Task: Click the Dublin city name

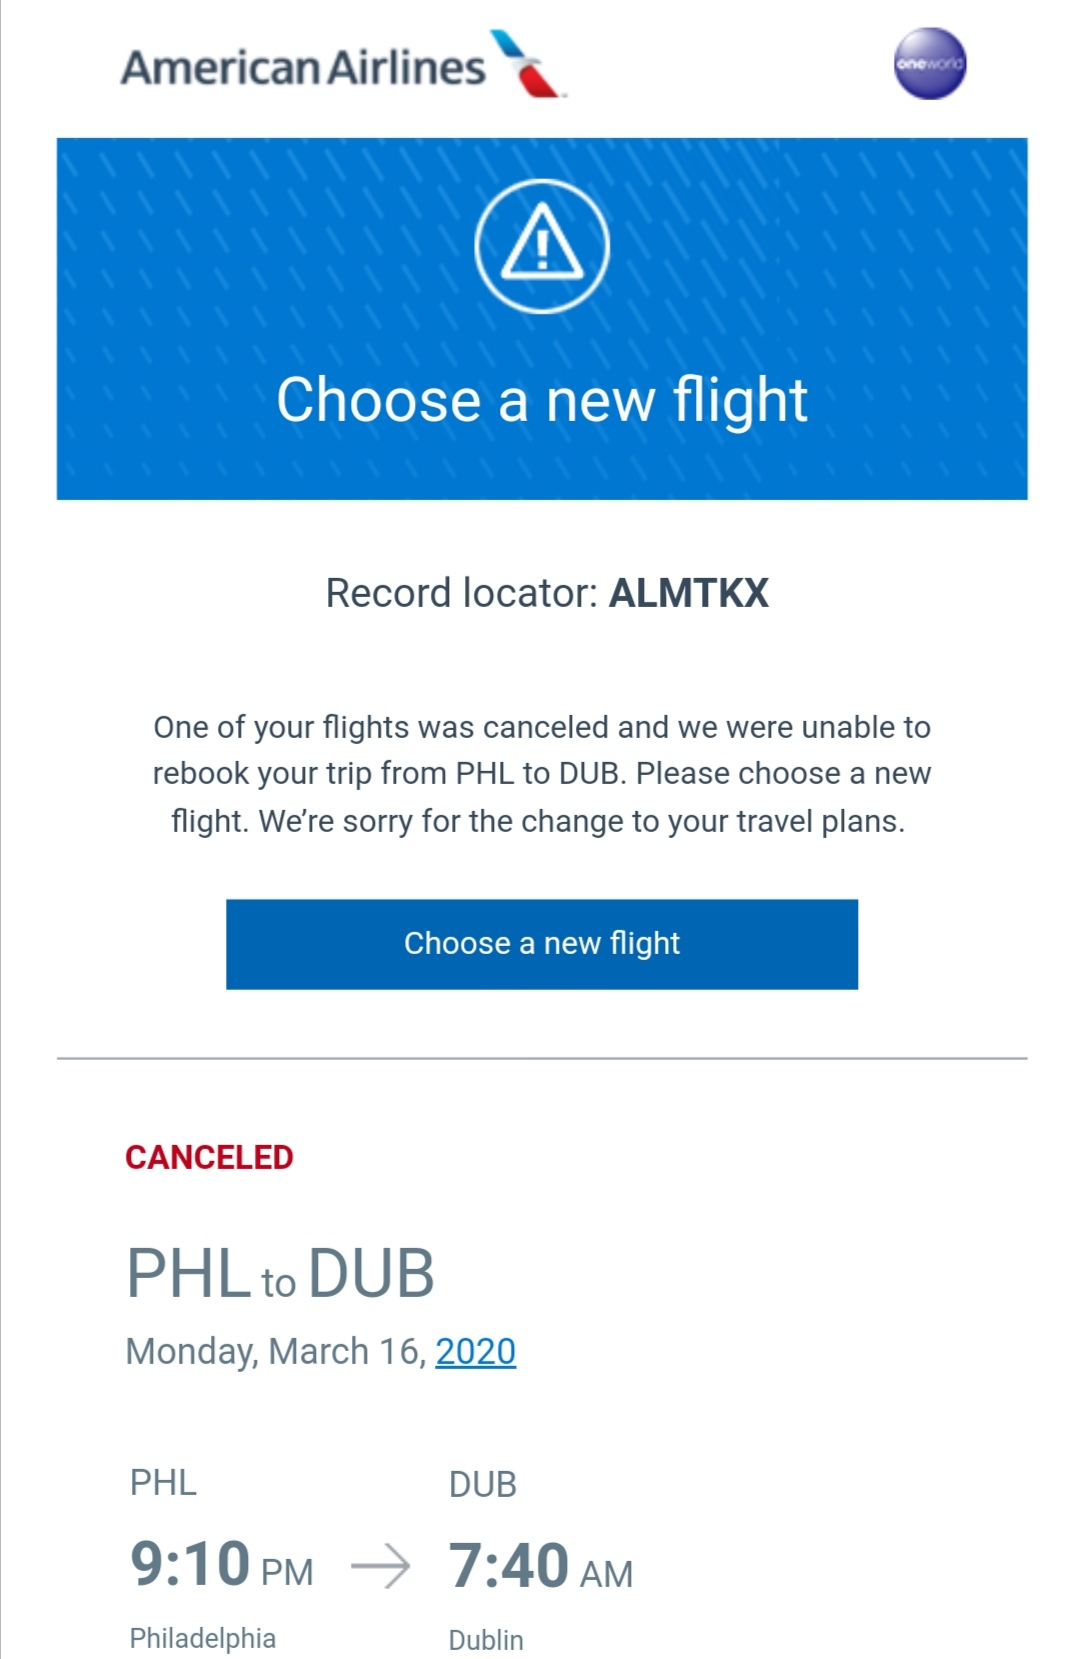Action: coord(486,1640)
